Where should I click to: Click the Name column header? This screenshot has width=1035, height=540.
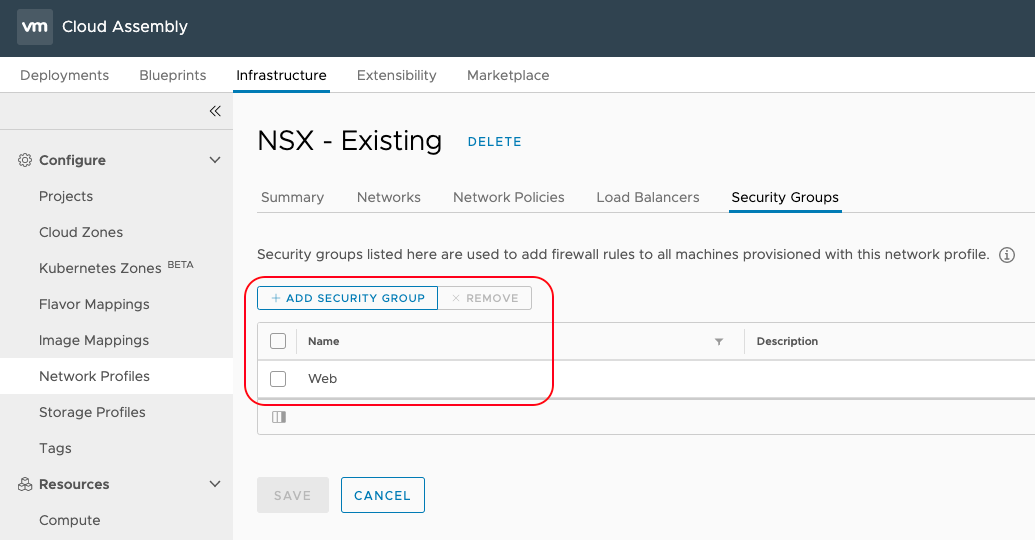pos(323,341)
